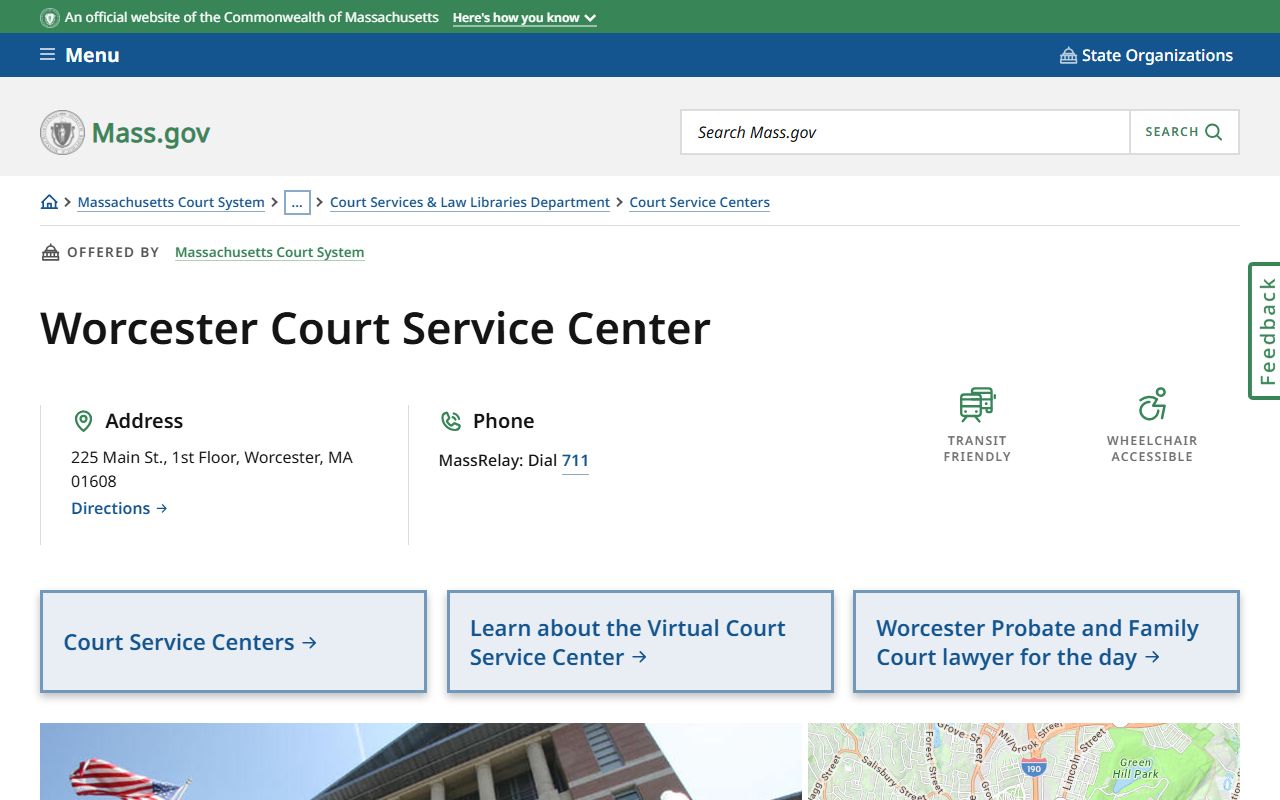Open Court Services & Law Libraries Department link
The width and height of the screenshot is (1280, 800).
pos(470,202)
